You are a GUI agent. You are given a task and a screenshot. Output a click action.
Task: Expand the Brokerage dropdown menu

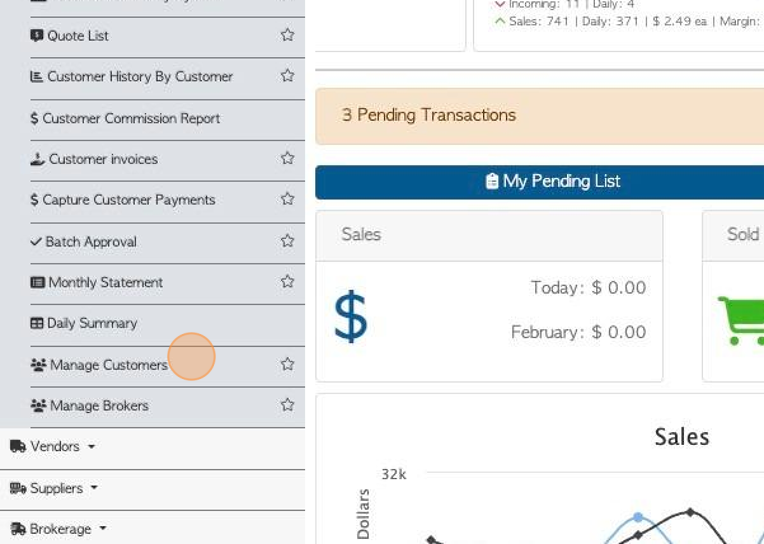[x=58, y=529]
